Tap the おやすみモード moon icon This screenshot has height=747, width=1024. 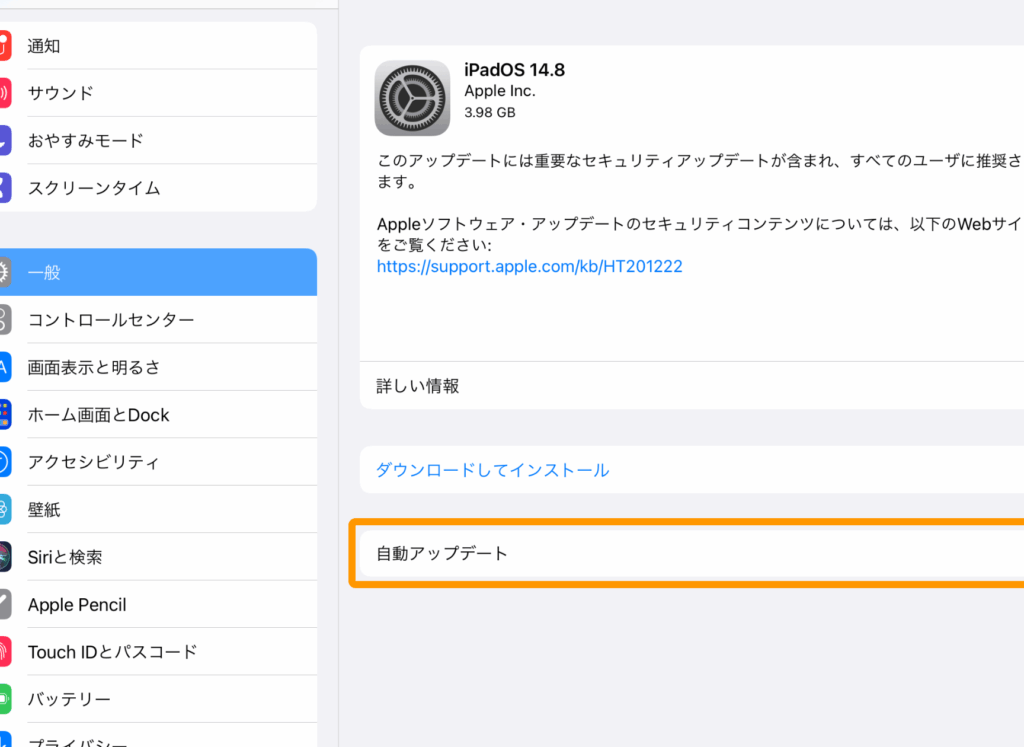pyautogui.click(x=5, y=140)
